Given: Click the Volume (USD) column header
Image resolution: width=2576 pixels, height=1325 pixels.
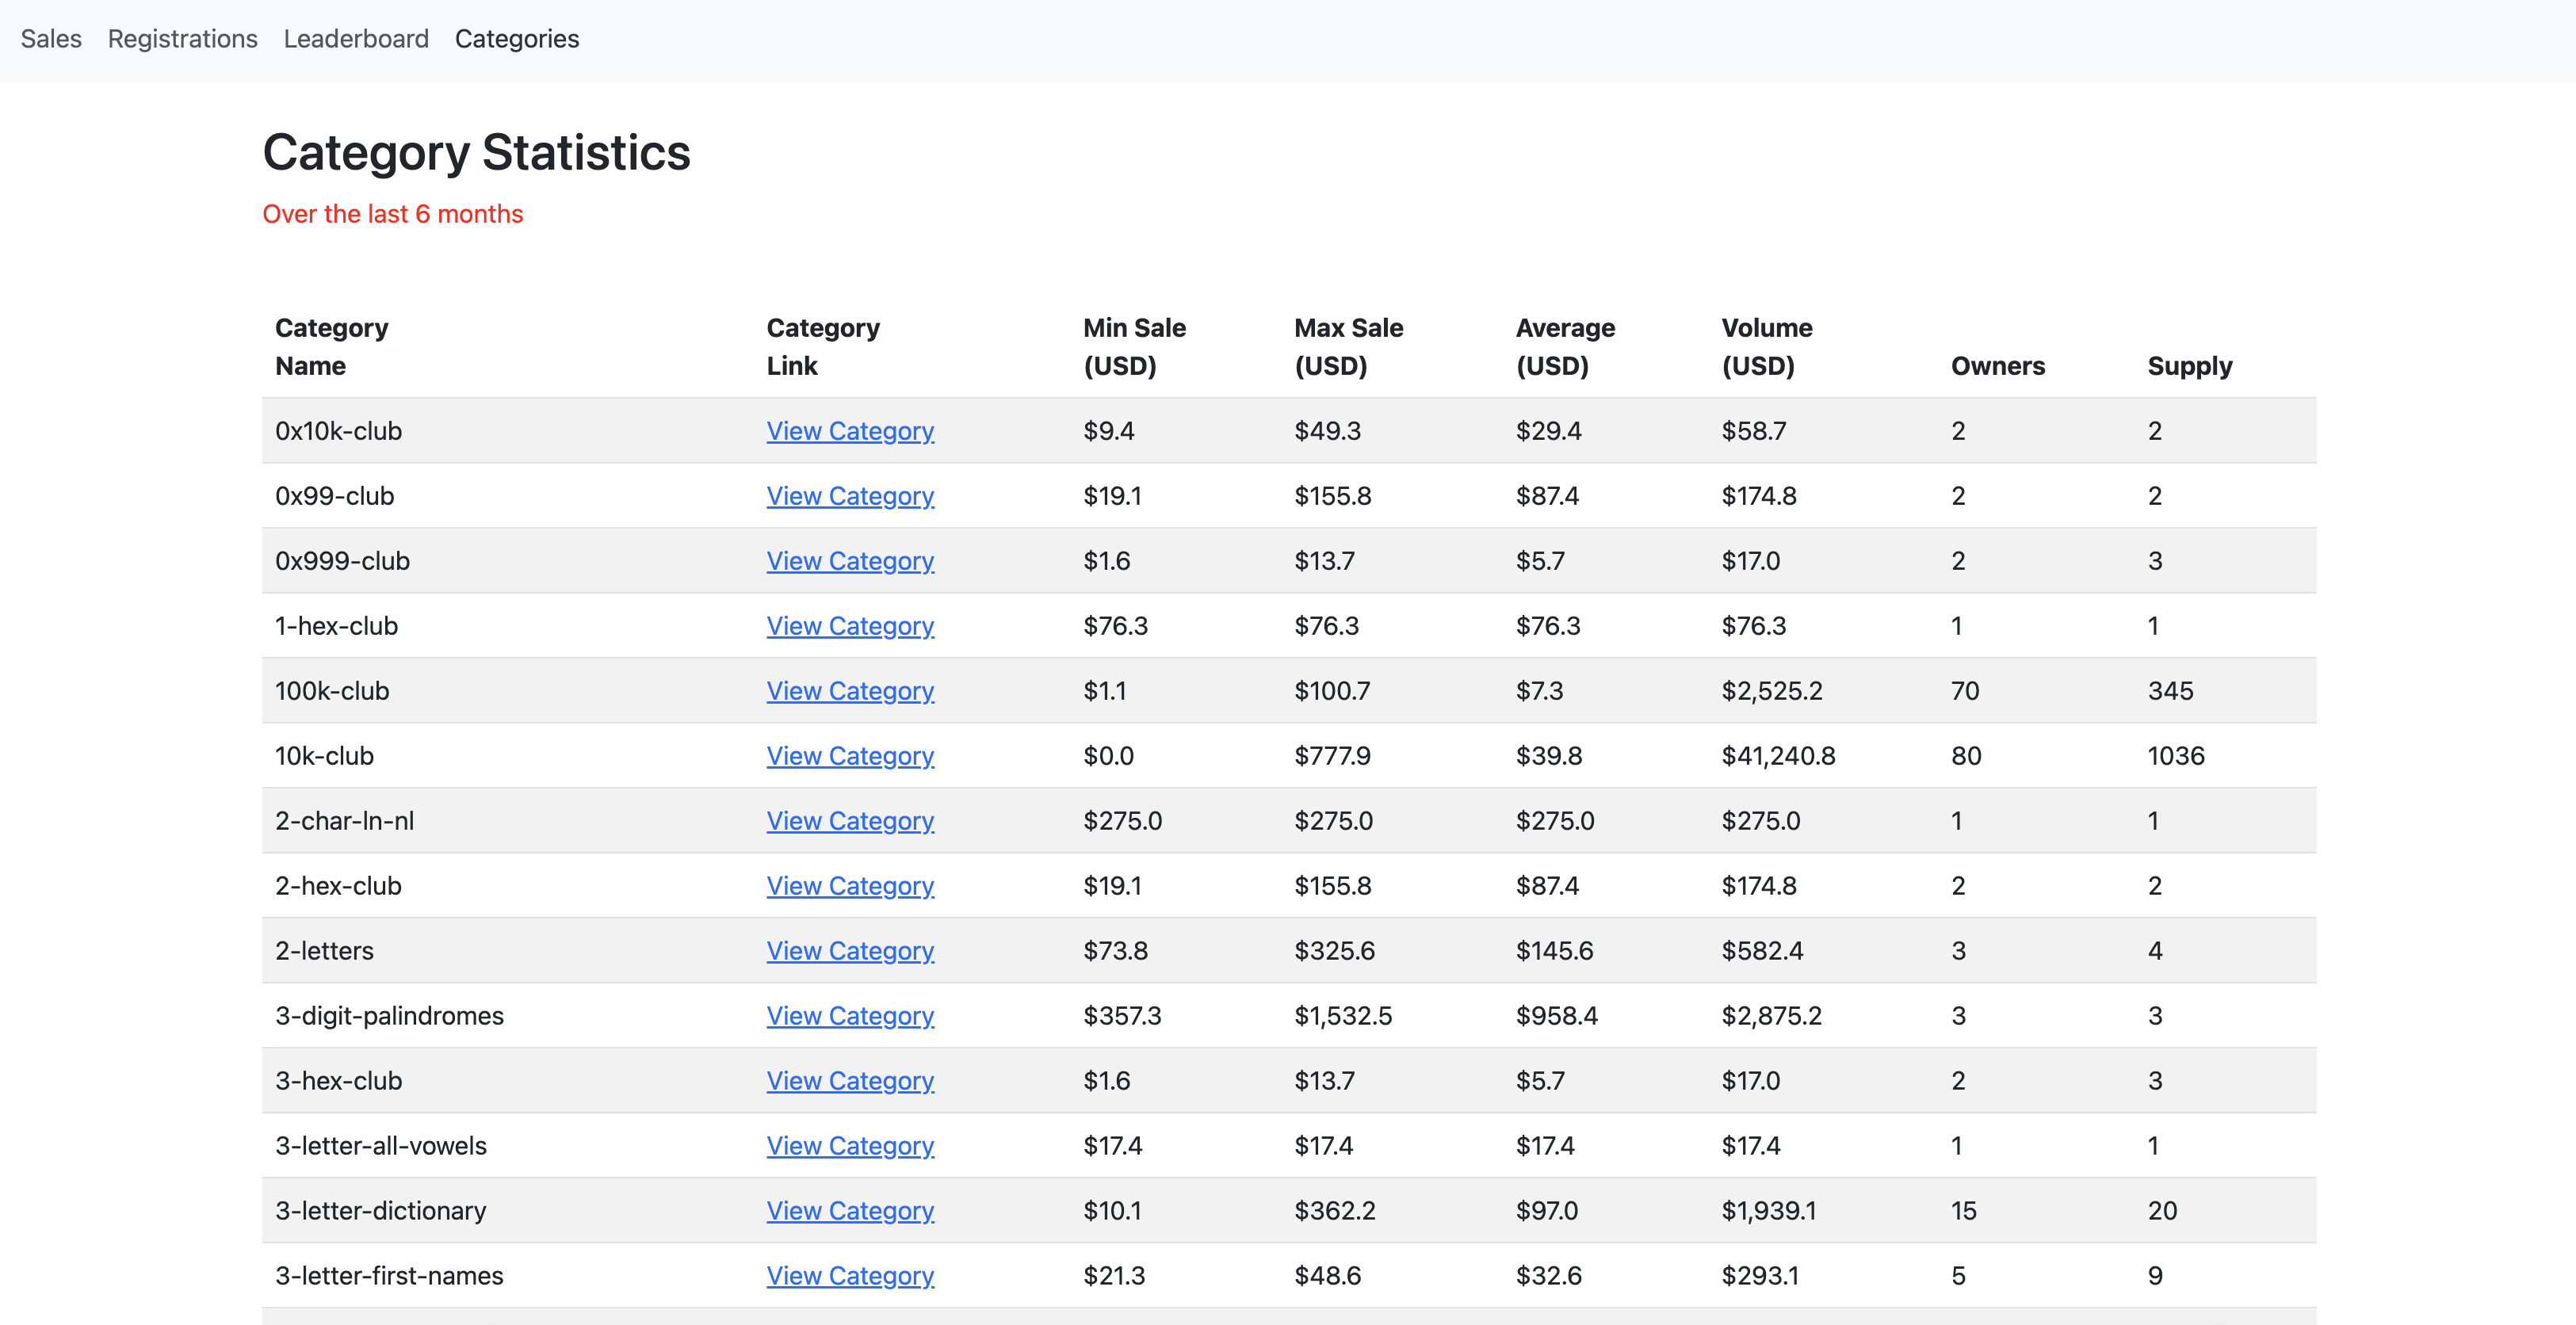Looking at the screenshot, I should pyautogui.click(x=1767, y=346).
